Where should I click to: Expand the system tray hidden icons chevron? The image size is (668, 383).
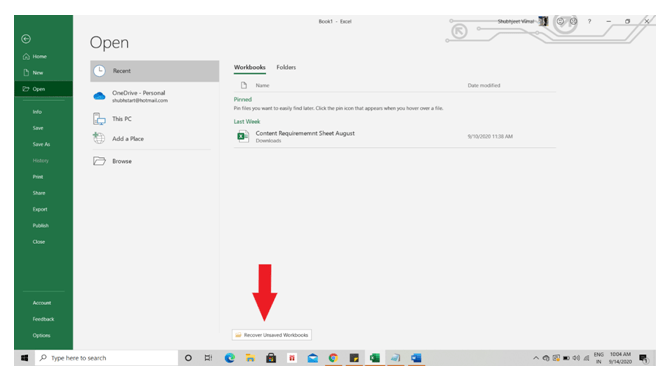point(536,358)
